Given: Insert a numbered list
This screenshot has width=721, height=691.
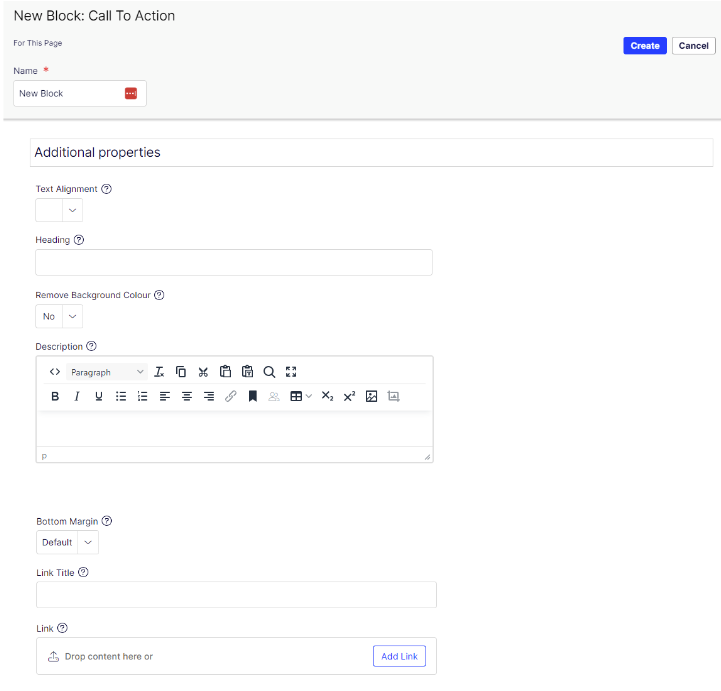Looking at the screenshot, I should (x=143, y=396).
